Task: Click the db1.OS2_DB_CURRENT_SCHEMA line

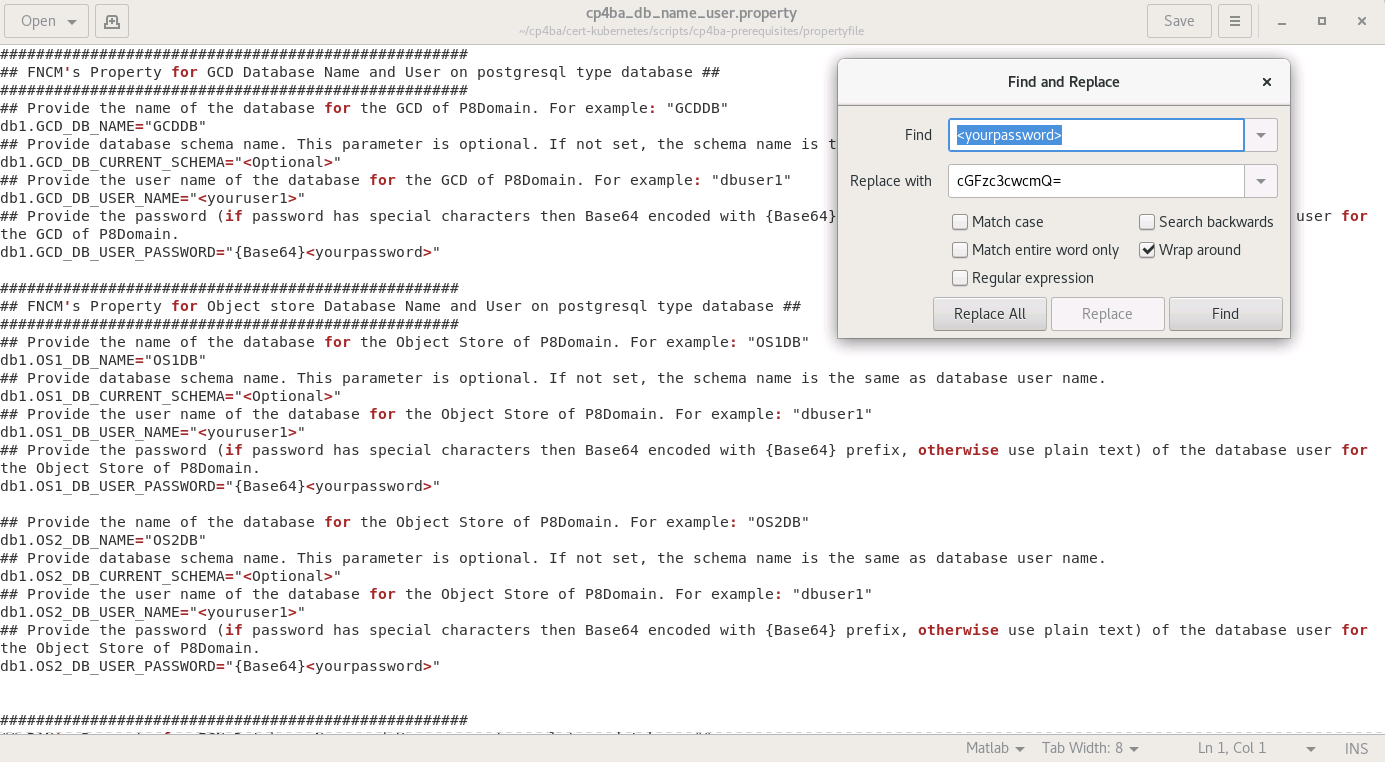Action: [x=171, y=576]
